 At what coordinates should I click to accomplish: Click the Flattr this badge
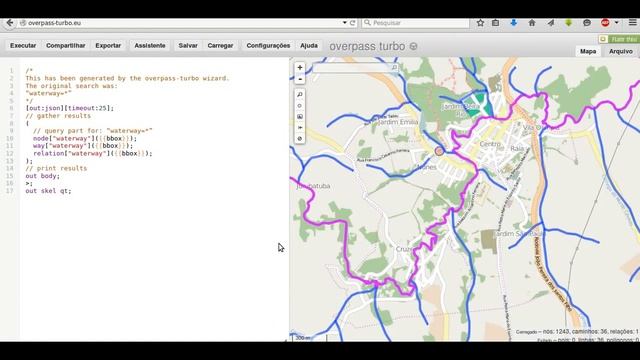[x=619, y=39]
